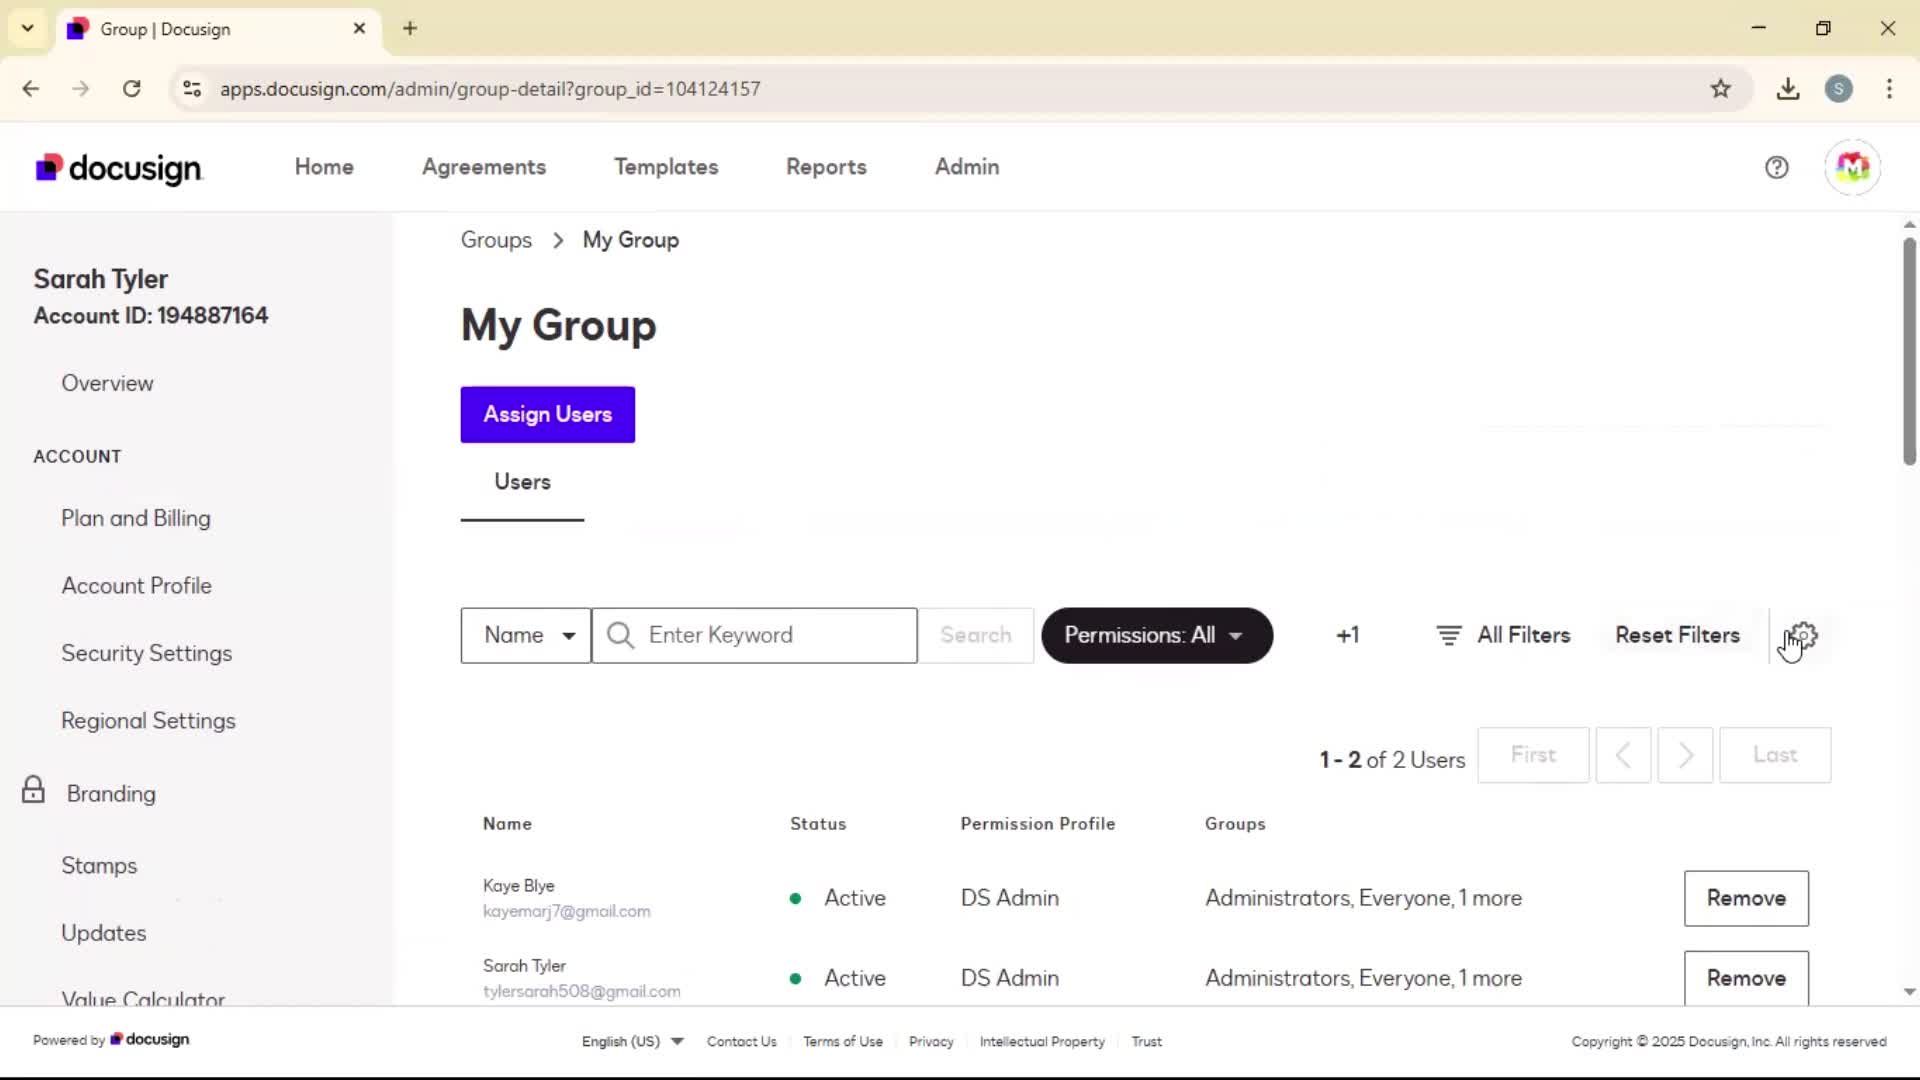Open the Privacy footer link
This screenshot has width=1920, height=1080.
point(931,1041)
